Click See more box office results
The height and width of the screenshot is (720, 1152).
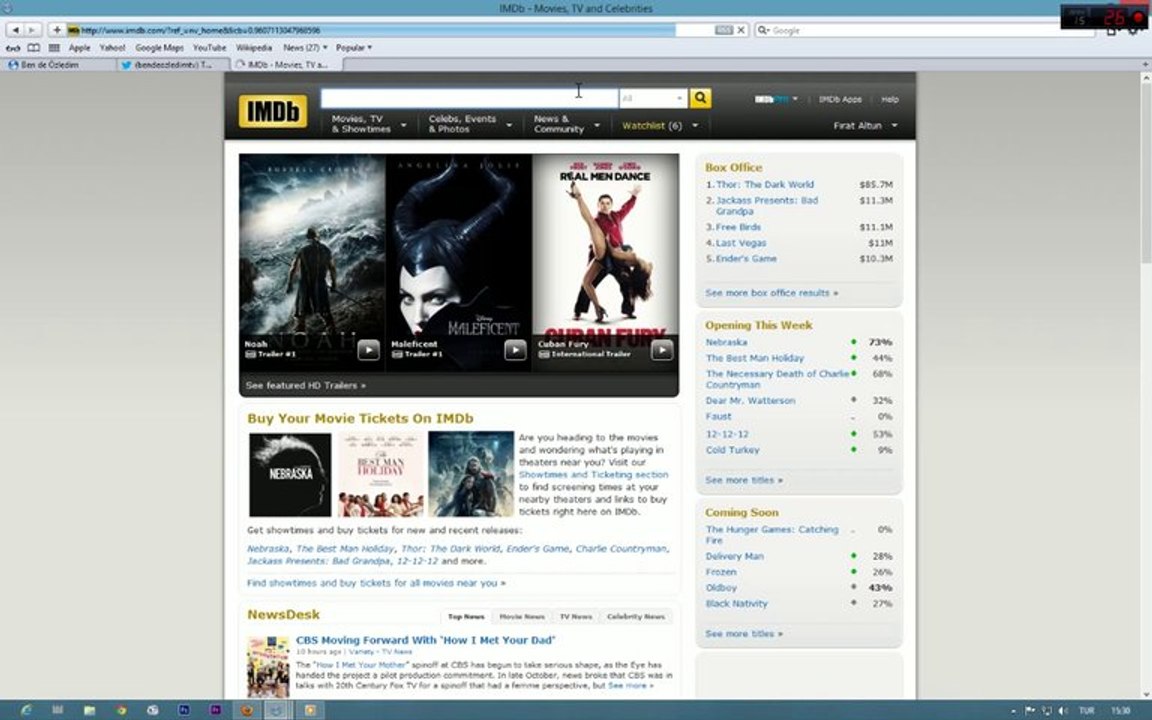pyautogui.click(x=771, y=292)
